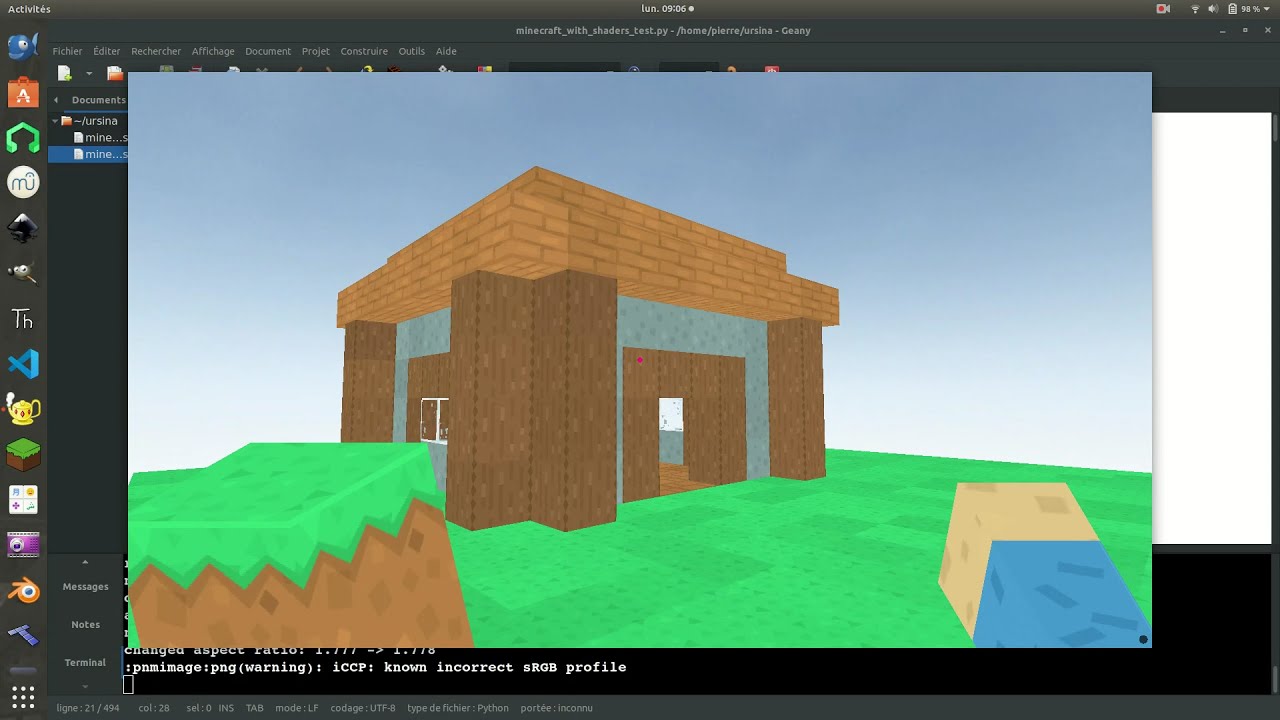Click the 'mode : LF' status entry
The image size is (1280, 720).
(x=297, y=708)
